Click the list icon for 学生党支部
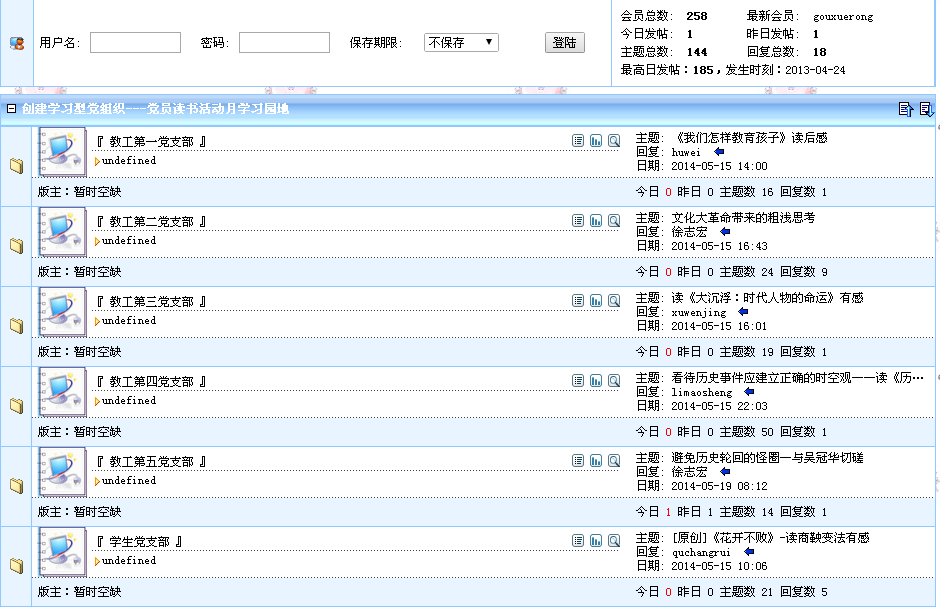Screen dimensions: 940x607 click(578, 540)
